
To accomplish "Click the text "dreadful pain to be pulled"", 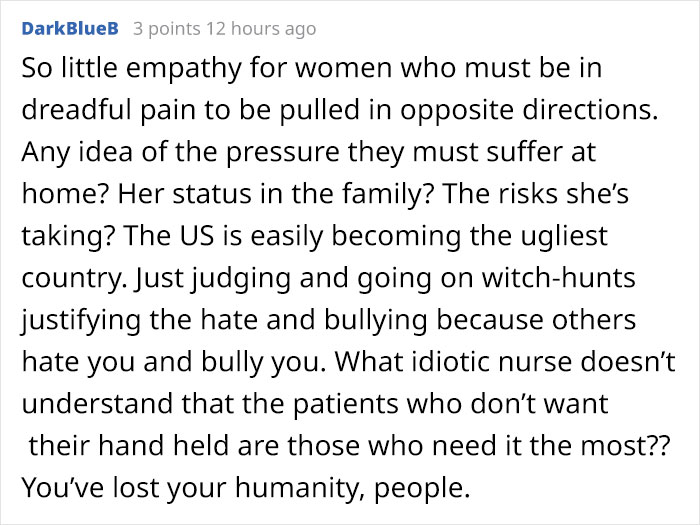I will click(191, 110).
